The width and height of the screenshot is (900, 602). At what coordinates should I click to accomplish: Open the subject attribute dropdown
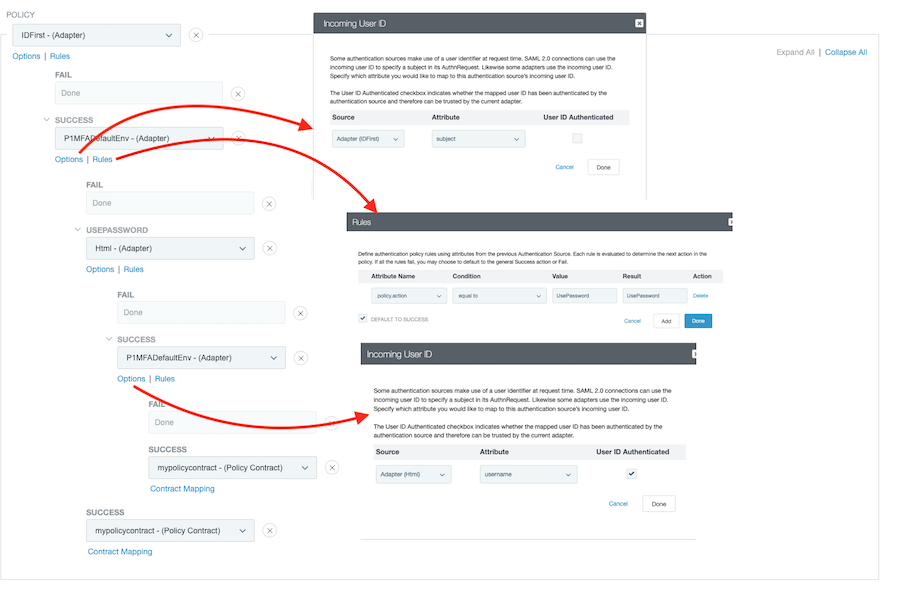pos(479,139)
